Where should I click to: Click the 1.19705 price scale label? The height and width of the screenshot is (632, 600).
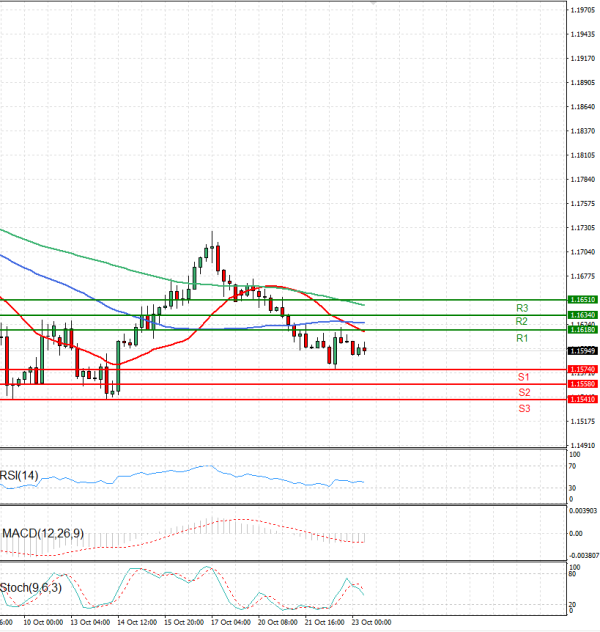coord(583,10)
